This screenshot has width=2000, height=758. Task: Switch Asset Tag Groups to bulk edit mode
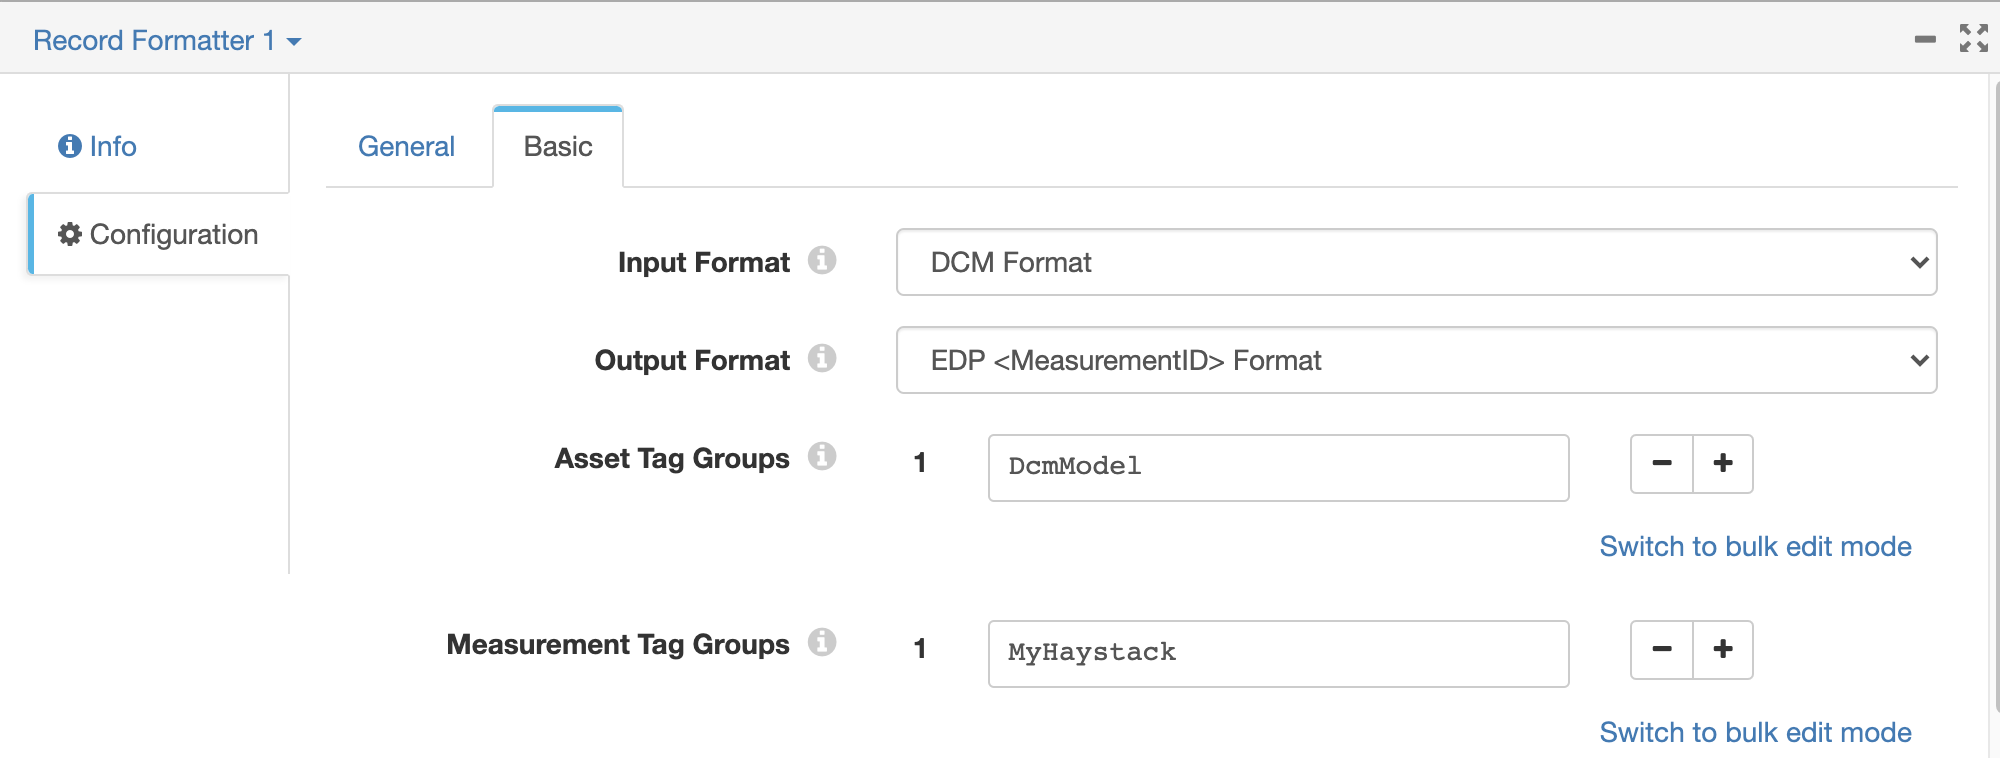[1755, 547]
